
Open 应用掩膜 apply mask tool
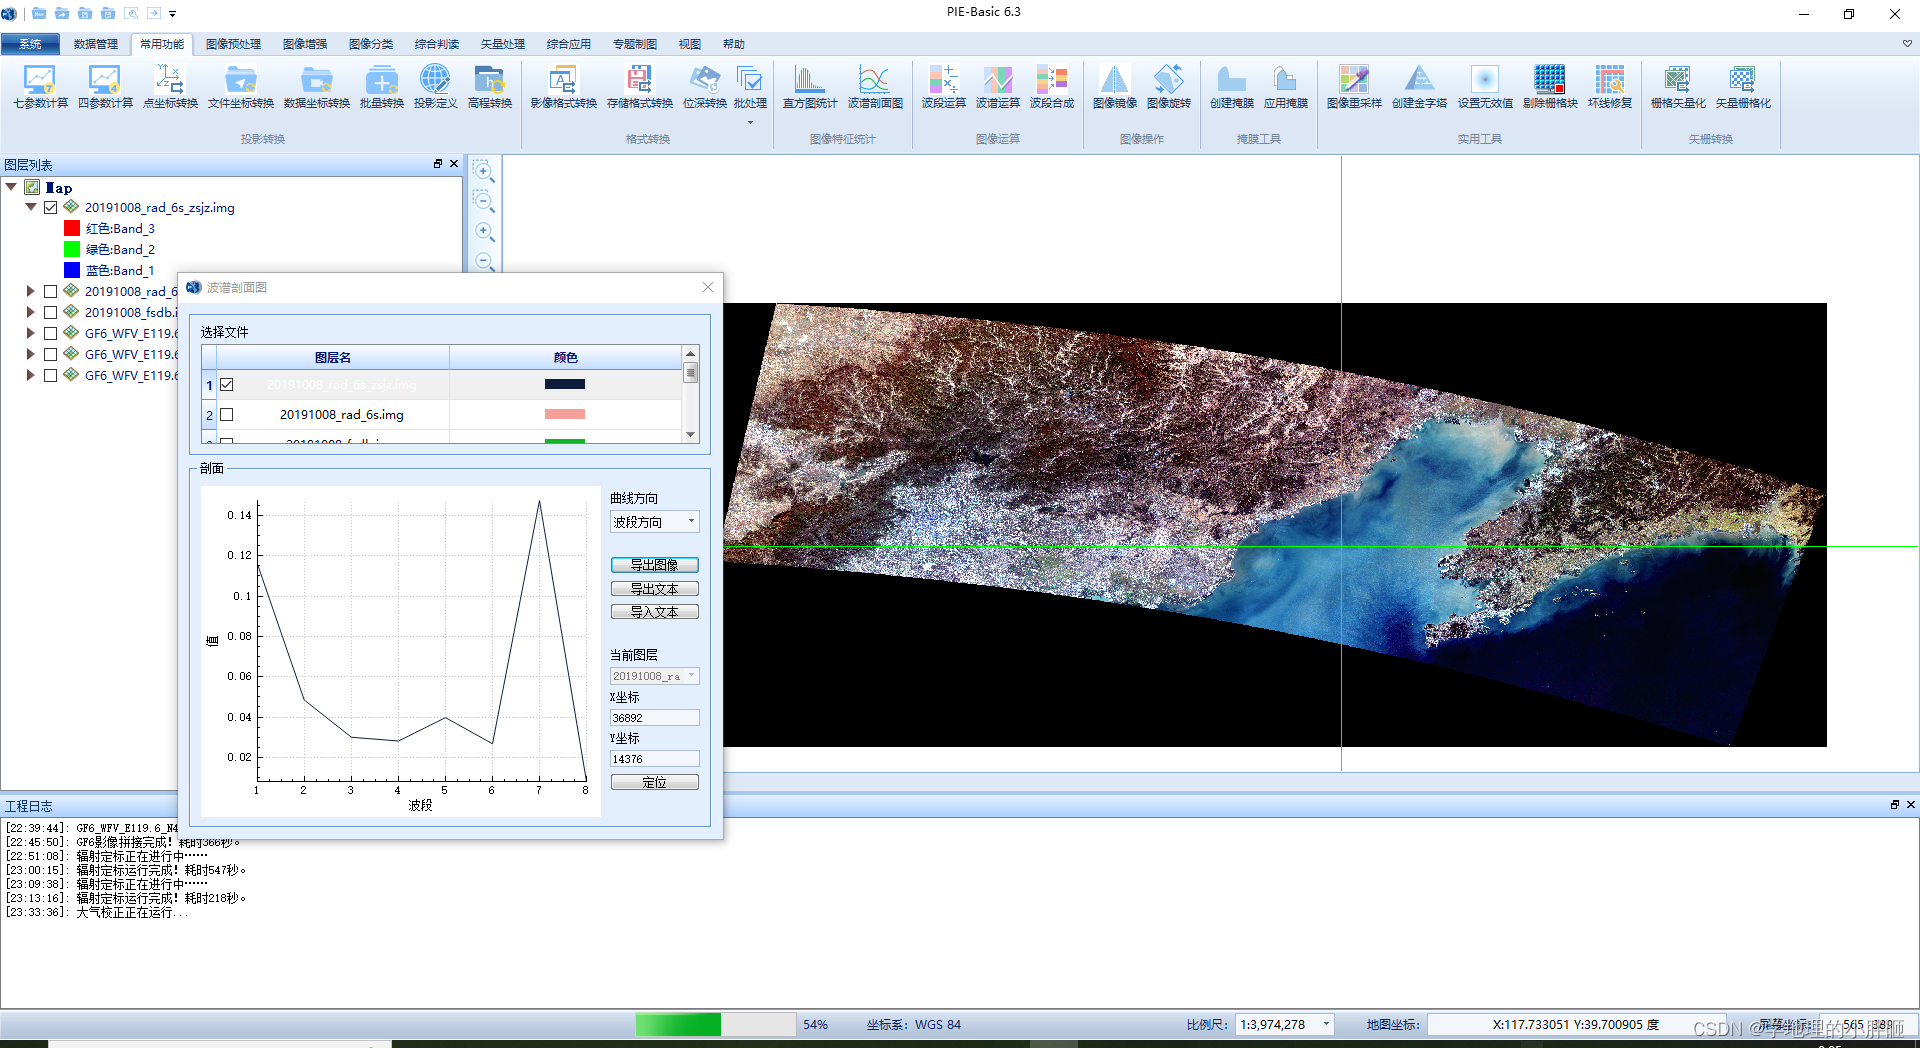[1286, 86]
